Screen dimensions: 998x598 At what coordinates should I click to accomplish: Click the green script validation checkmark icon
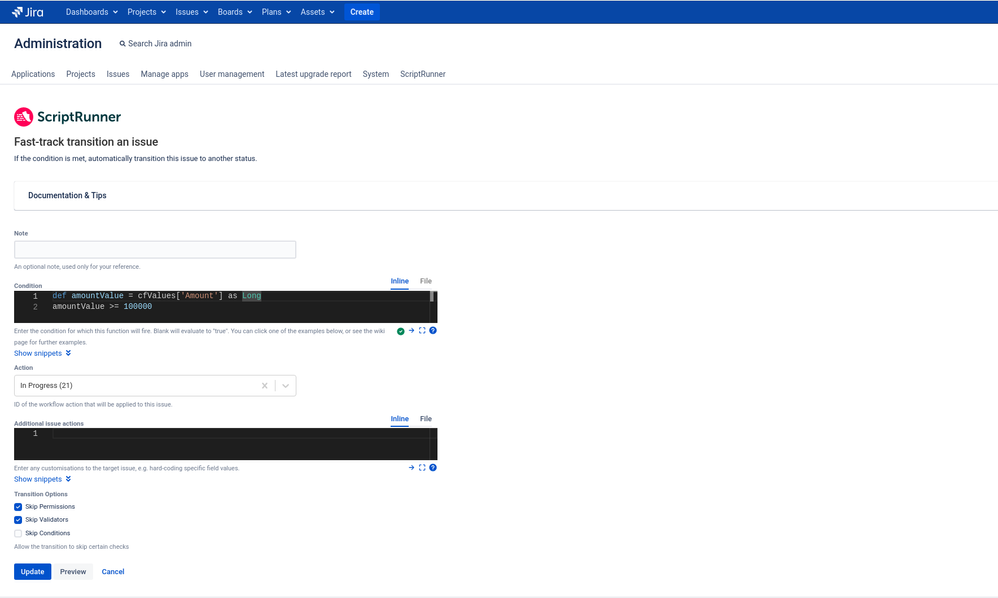(400, 331)
